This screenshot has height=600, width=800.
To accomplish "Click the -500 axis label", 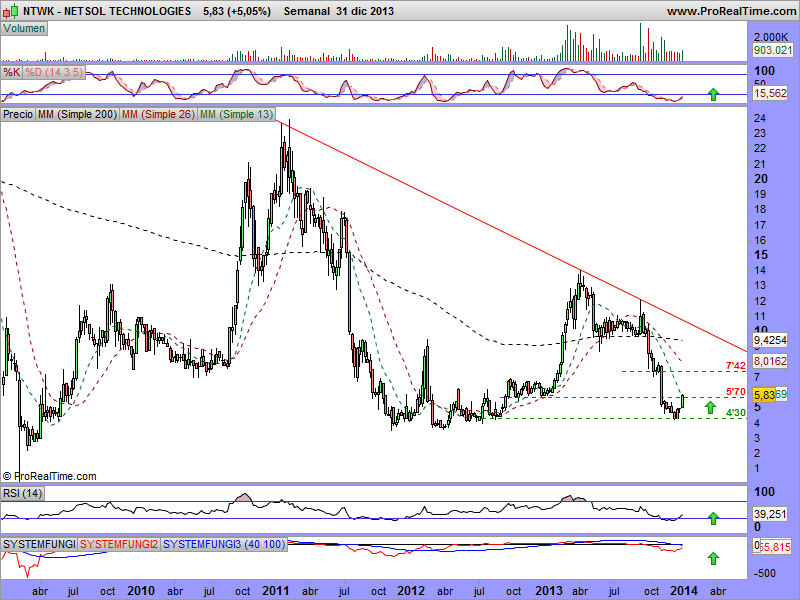I will coord(764,573).
